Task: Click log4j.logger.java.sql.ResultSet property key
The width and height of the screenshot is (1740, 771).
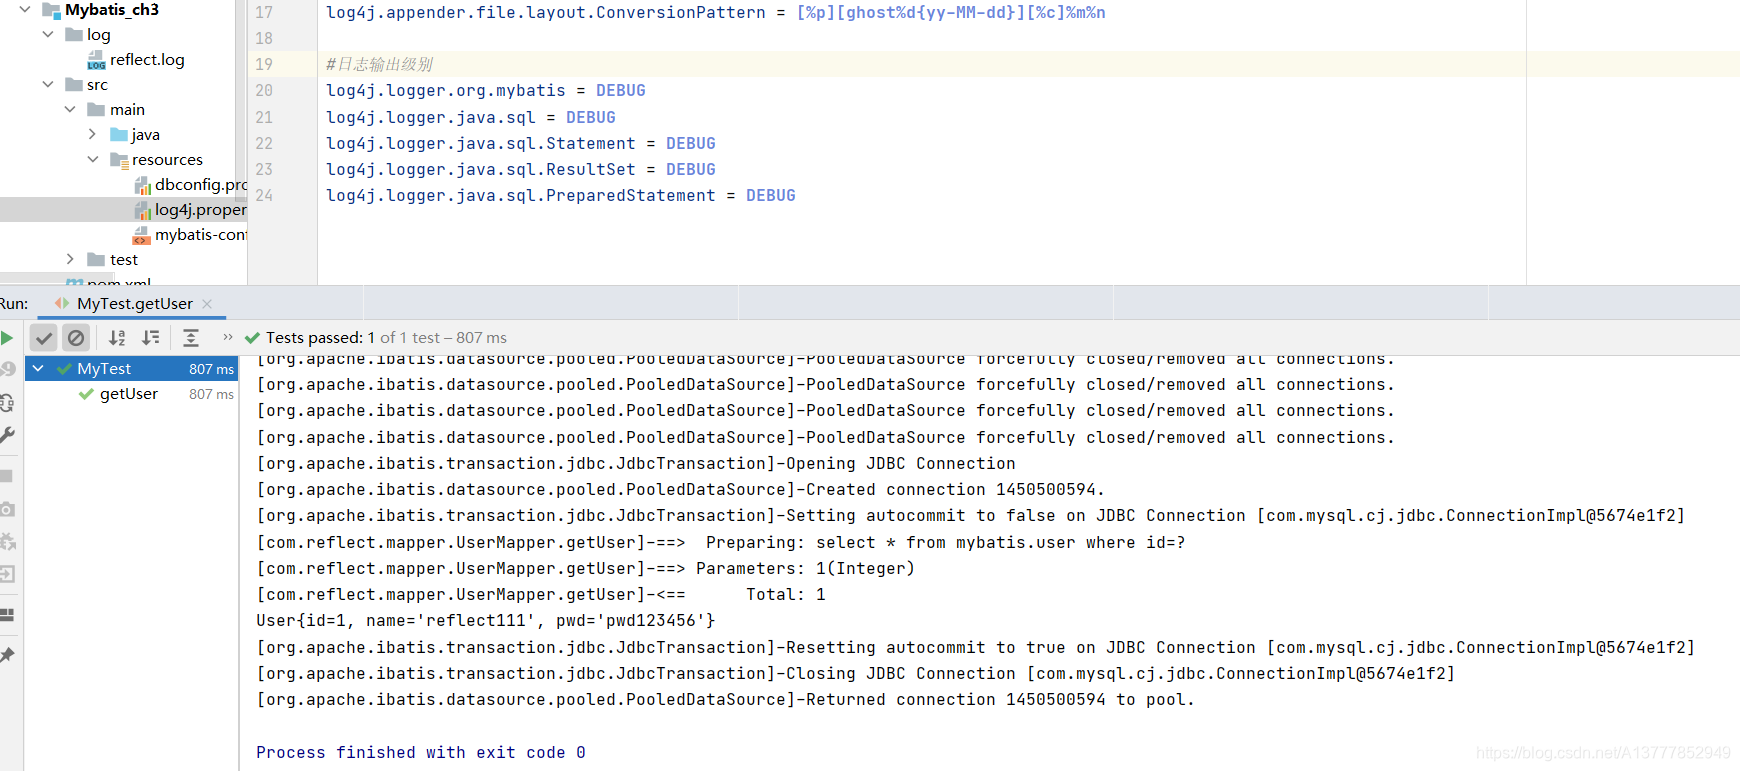Action: click(x=481, y=169)
